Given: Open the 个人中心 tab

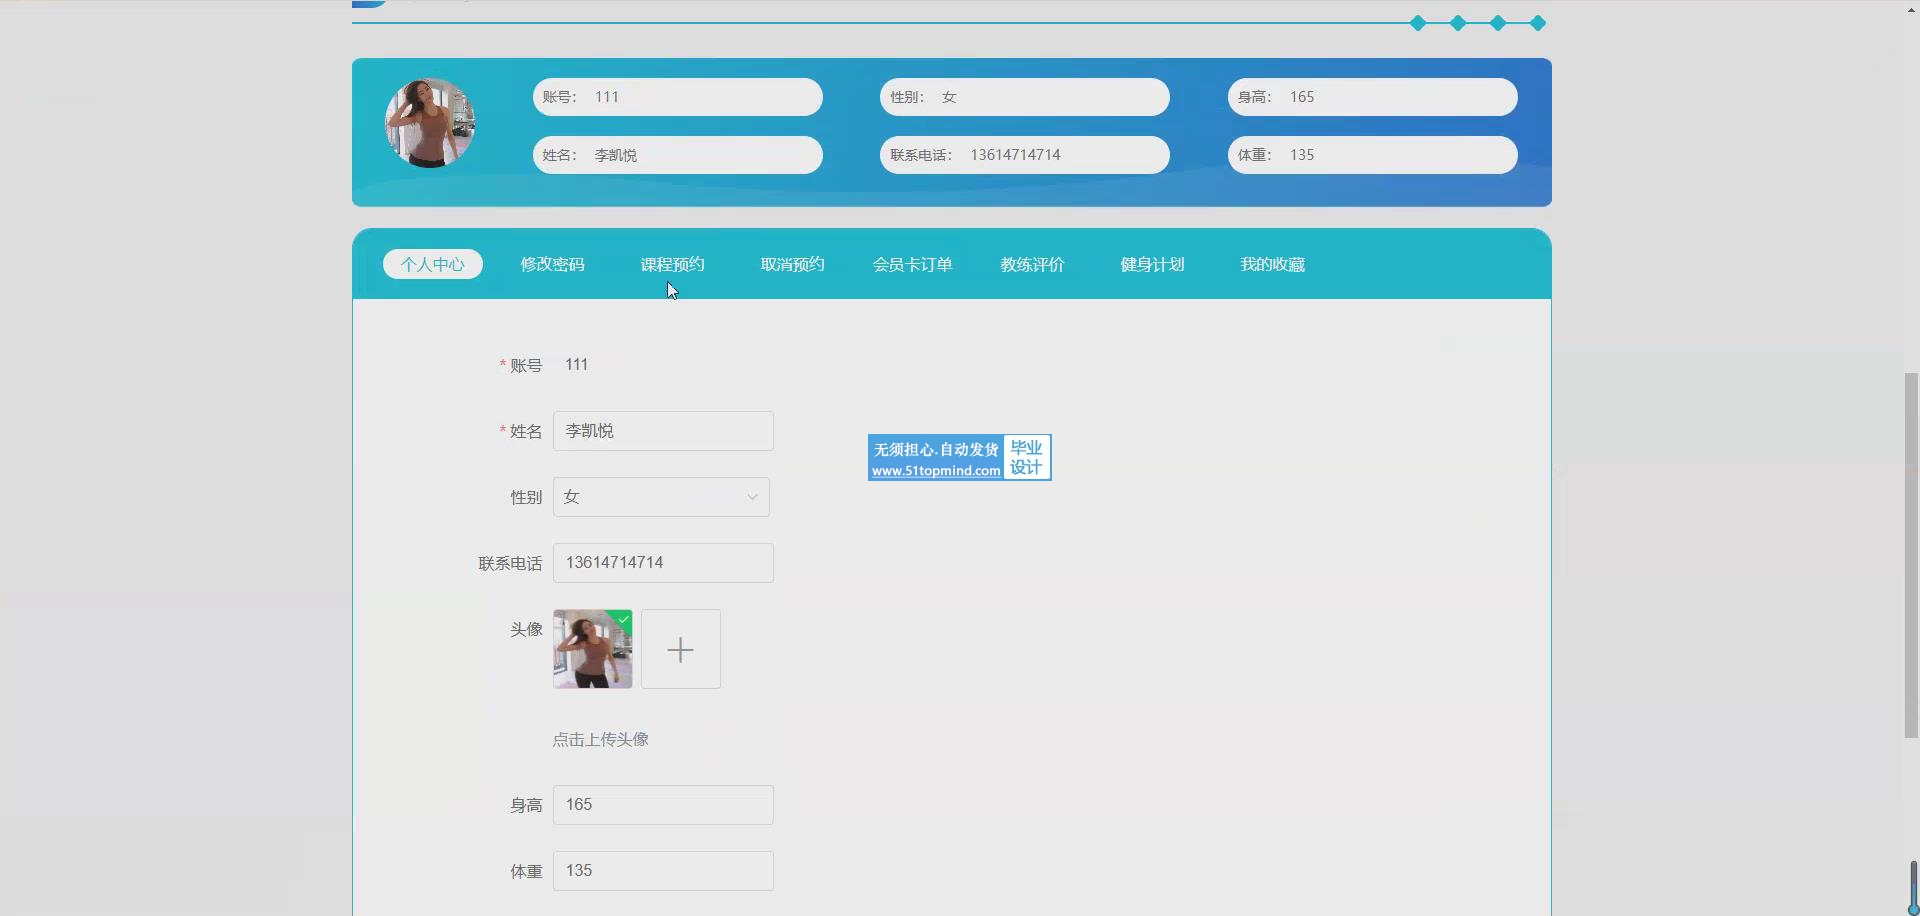Looking at the screenshot, I should 432,264.
